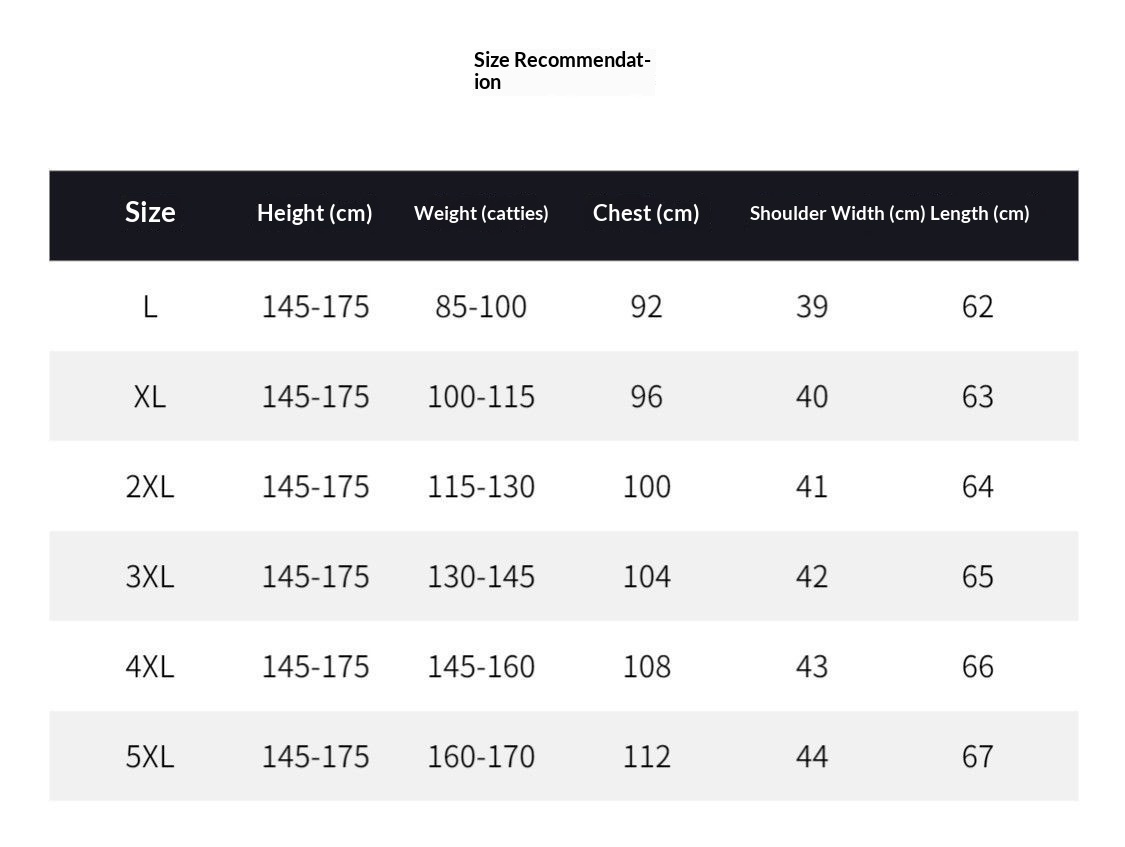Screen dimensions: 1125x847
Task: Click the Size Recommendation title
Action: pyautogui.click(x=562, y=71)
